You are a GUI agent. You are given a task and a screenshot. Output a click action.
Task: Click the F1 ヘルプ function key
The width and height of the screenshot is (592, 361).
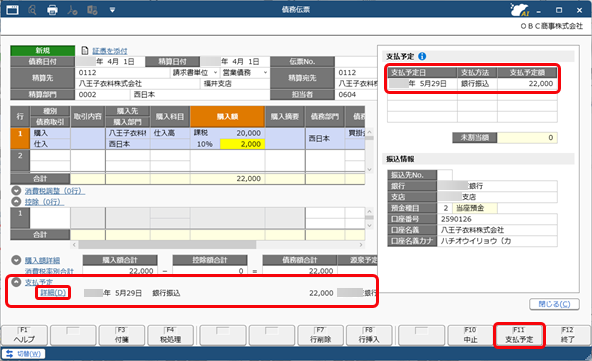pos(25,335)
